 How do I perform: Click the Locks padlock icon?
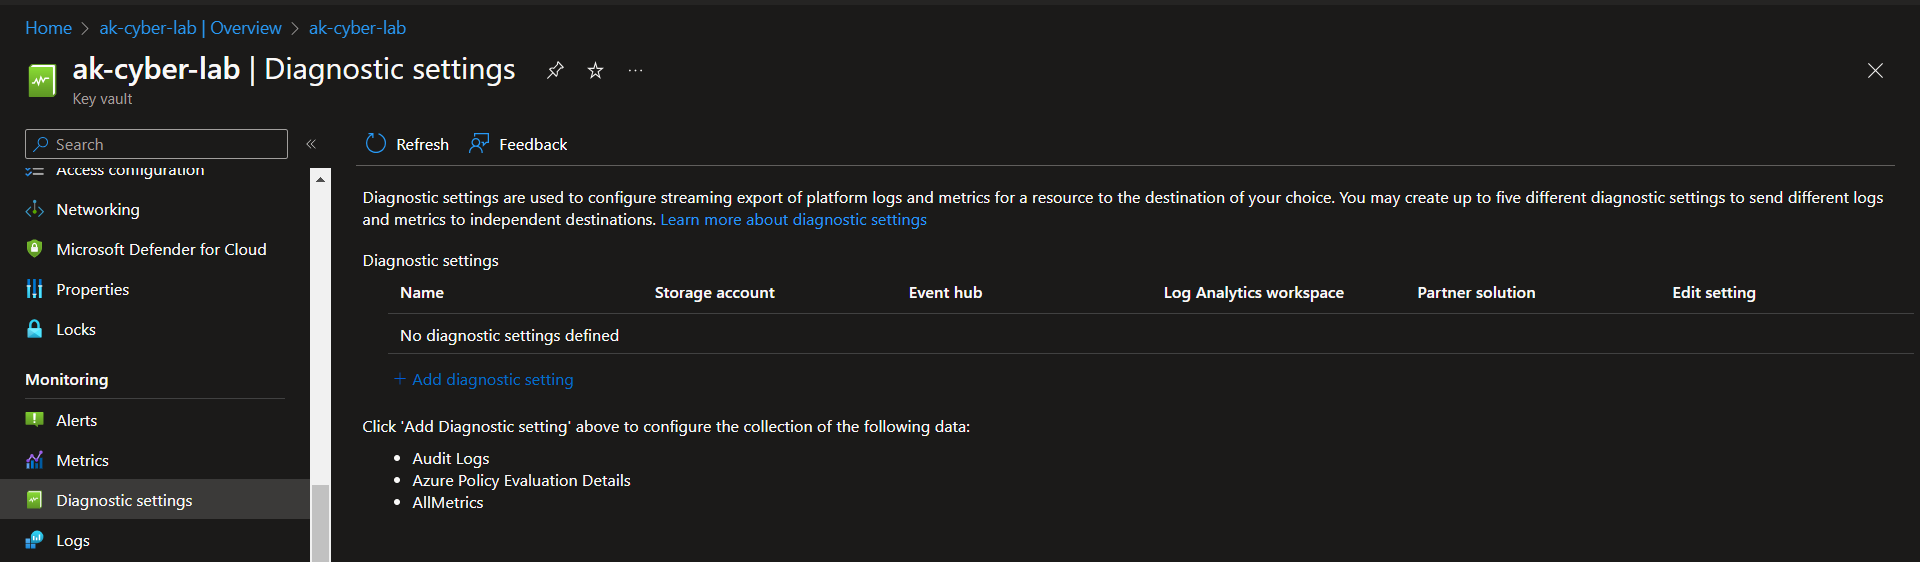[x=35, y=329]
